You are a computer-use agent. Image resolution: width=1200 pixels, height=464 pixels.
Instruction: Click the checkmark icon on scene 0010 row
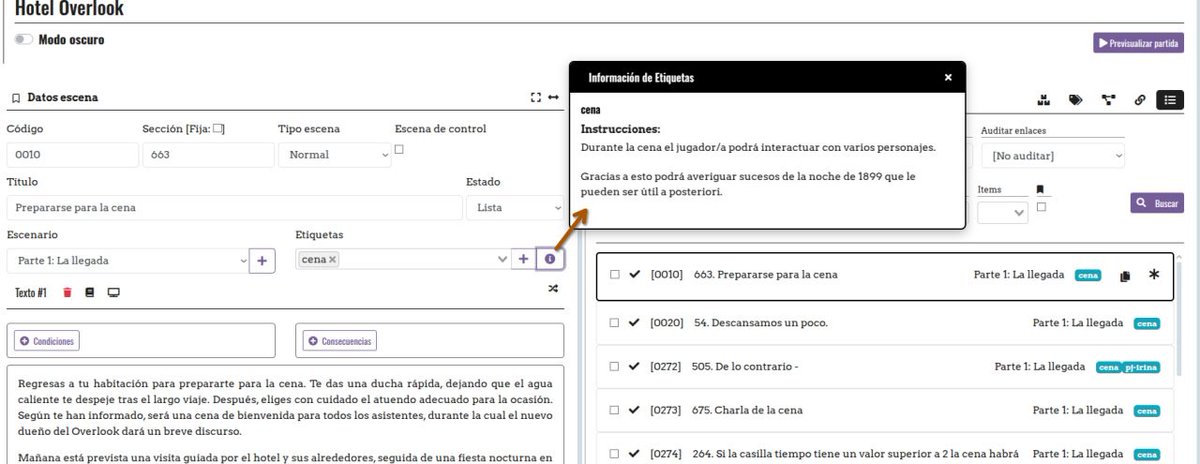coord(635,275)
